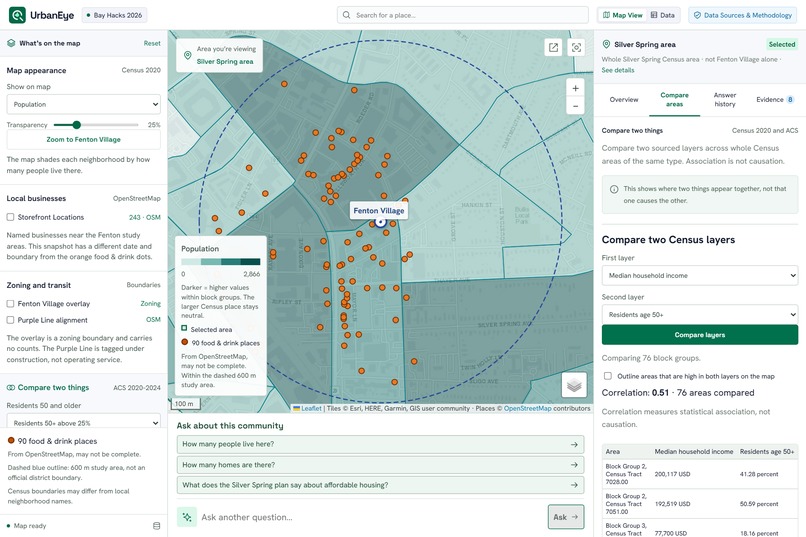This screenshot has height=537, width=806.
Task: Click the 'Residents age 50+' column header
Action: point(767,451)
